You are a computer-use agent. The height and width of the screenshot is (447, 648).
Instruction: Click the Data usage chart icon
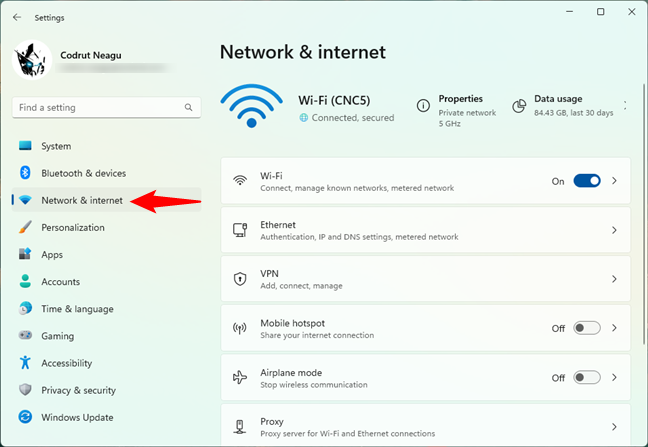tap(519, 105)
